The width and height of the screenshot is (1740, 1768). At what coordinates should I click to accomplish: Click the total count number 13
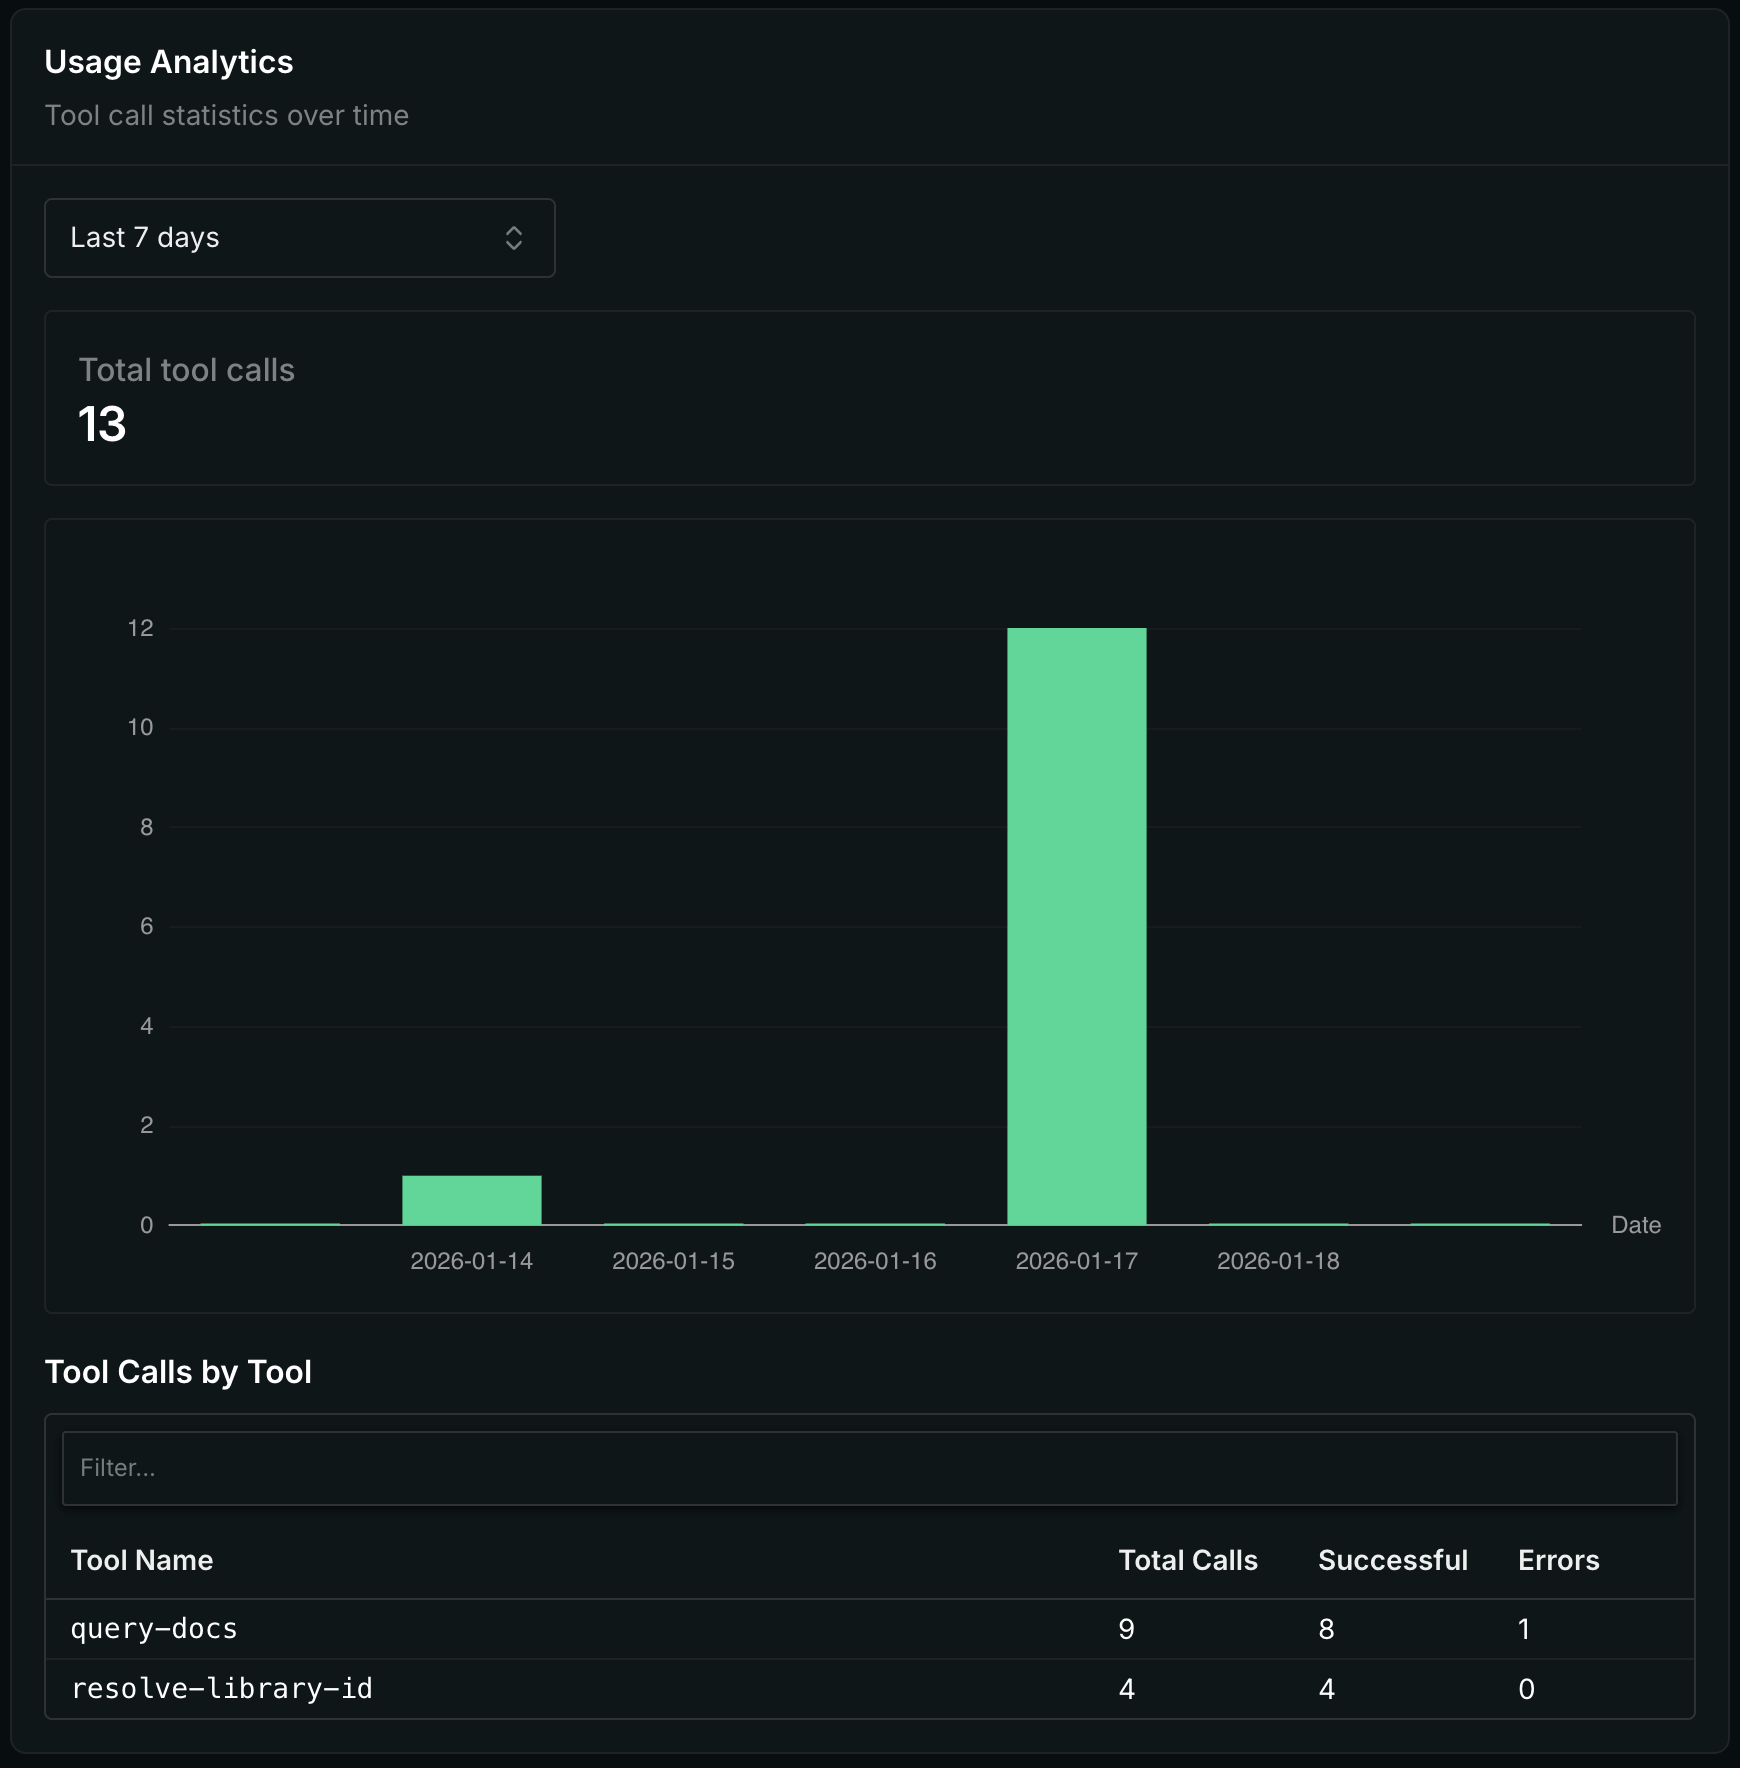pyautogui.click(x=102, y=424)
